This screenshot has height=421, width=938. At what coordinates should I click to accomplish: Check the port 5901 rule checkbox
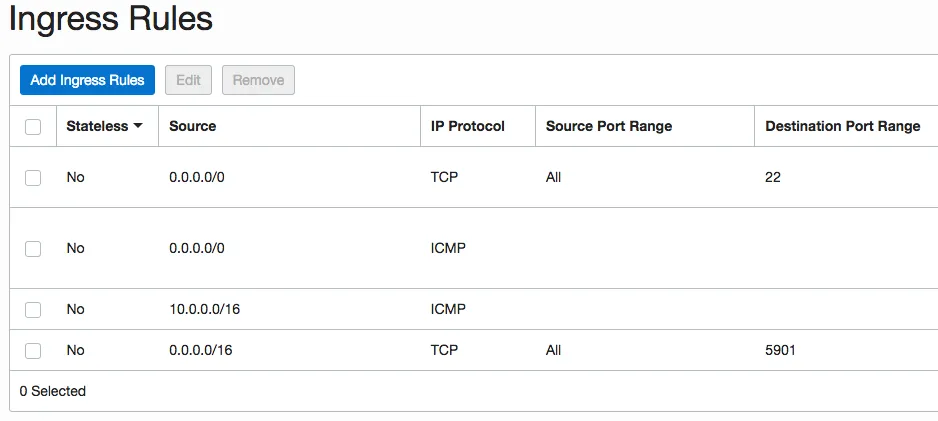[x=33, y=350]
